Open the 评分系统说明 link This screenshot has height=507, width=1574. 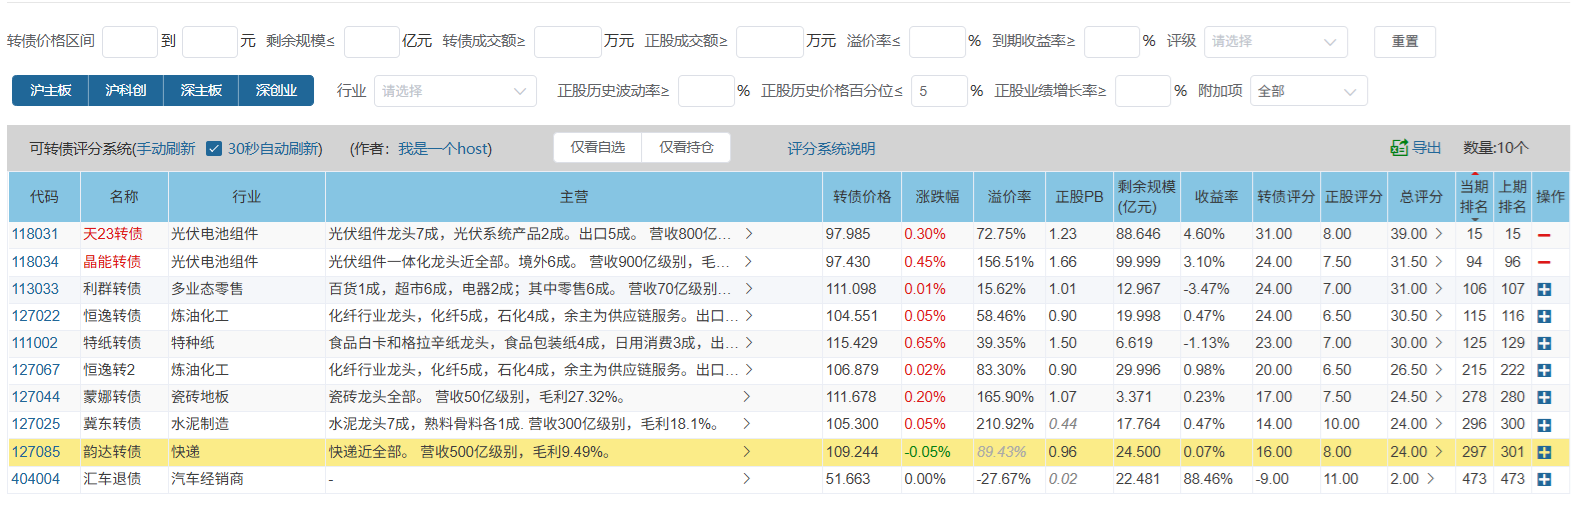pyautogui.click(x=831, y=149)
